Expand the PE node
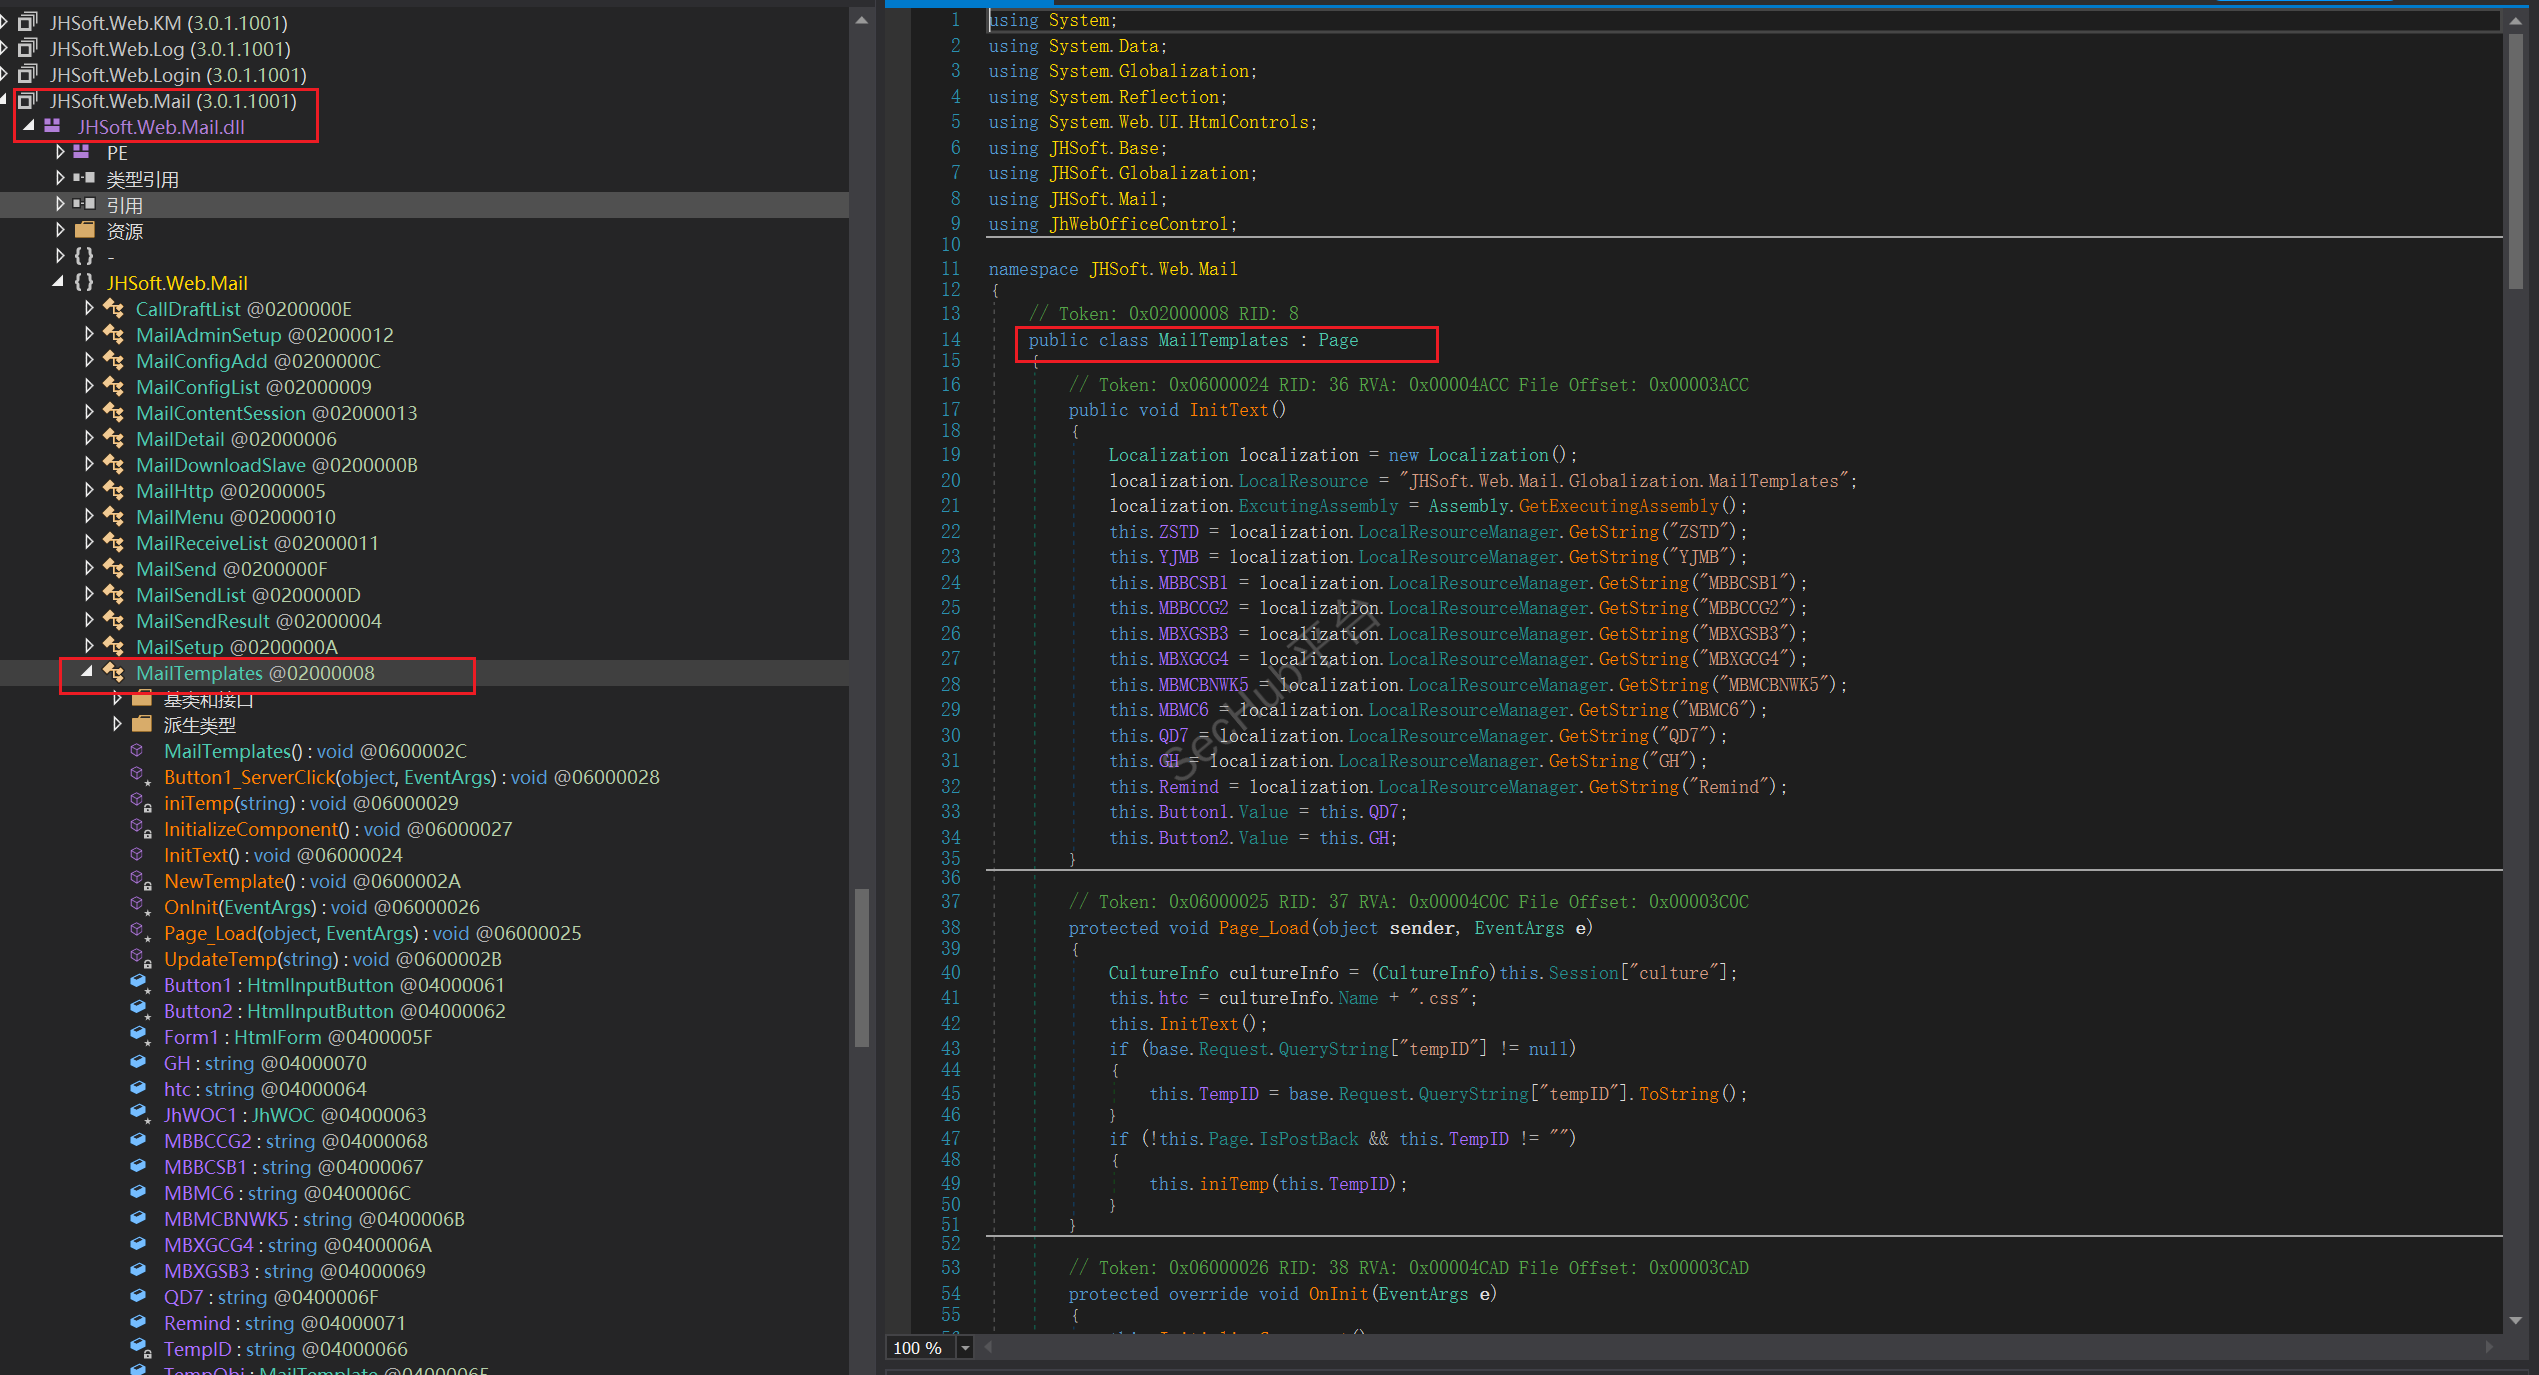Viewport: 2539px width, 1375px height. [60, 152]
